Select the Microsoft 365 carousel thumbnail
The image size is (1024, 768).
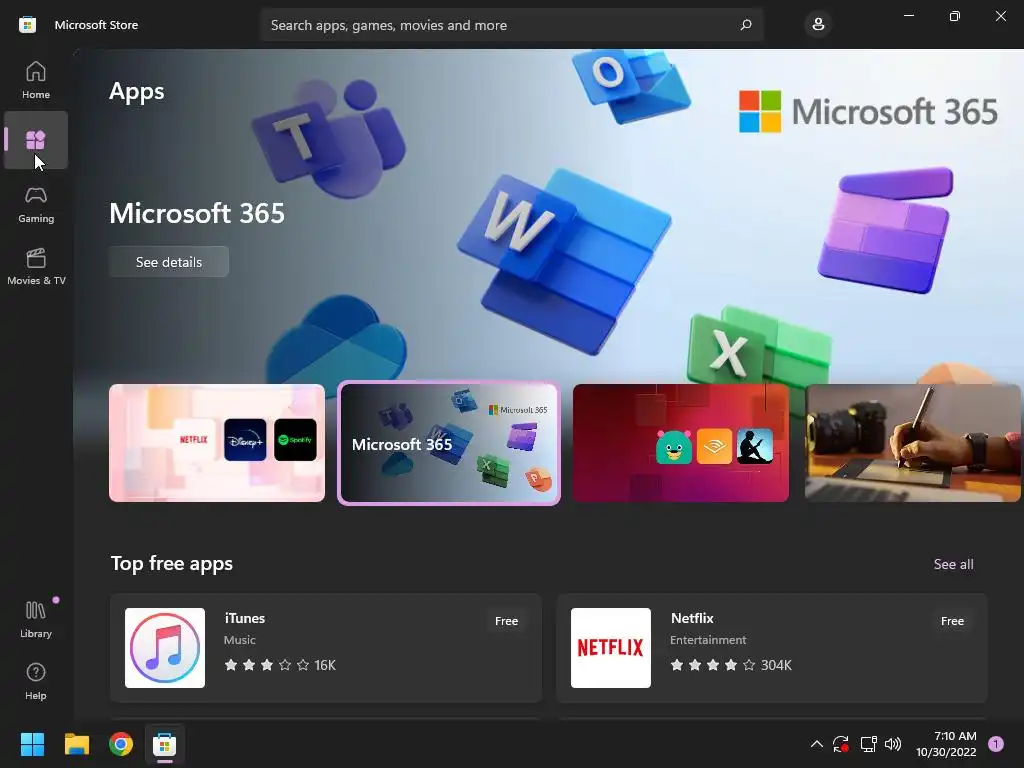pos(449,443)
